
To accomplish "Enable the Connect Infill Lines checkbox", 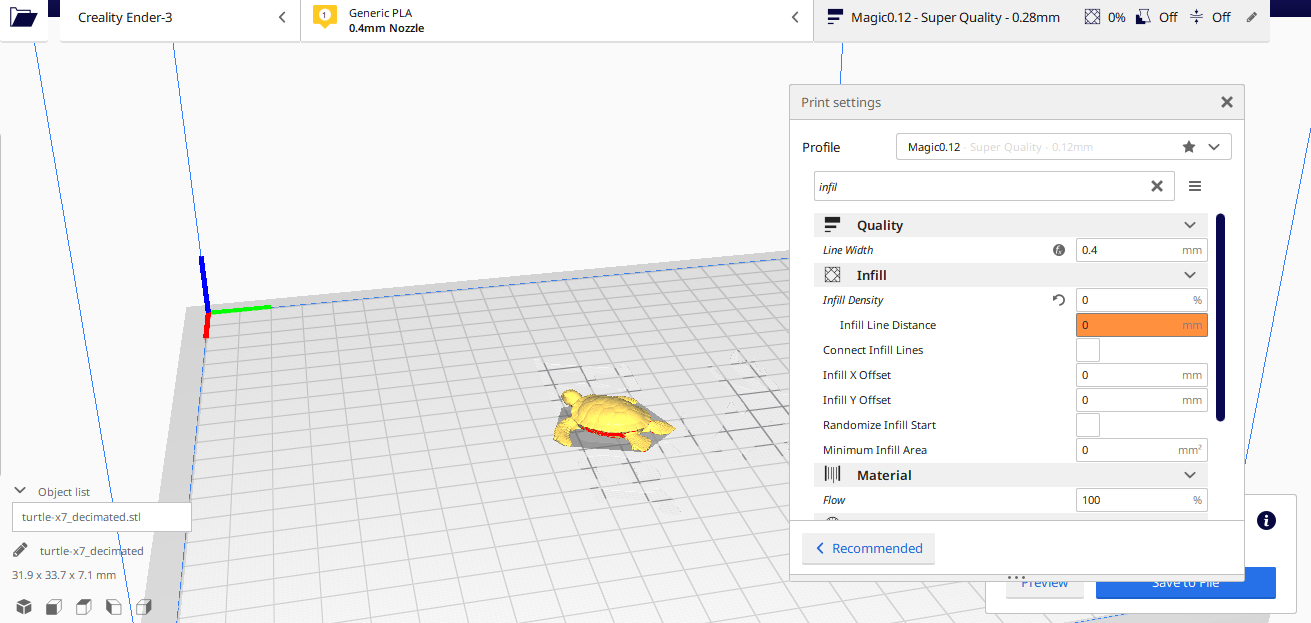I will (x=1087, y=350).
